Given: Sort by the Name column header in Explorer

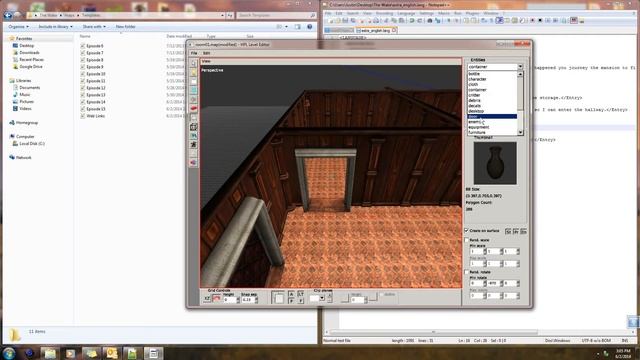Looking at the screenshot, I should (85, 36).
